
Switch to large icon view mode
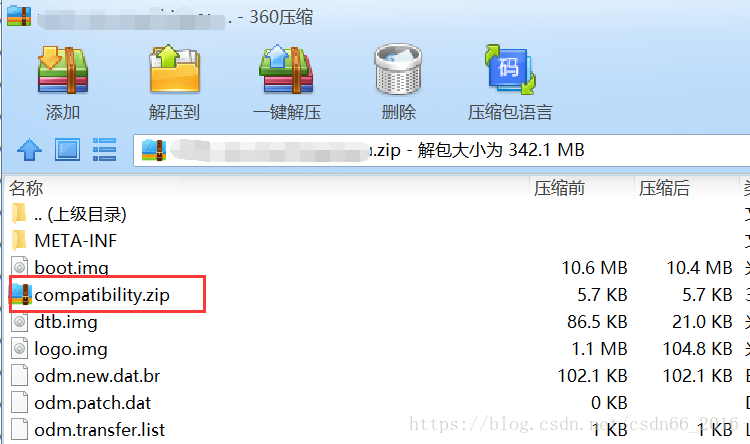pos(67,150)
